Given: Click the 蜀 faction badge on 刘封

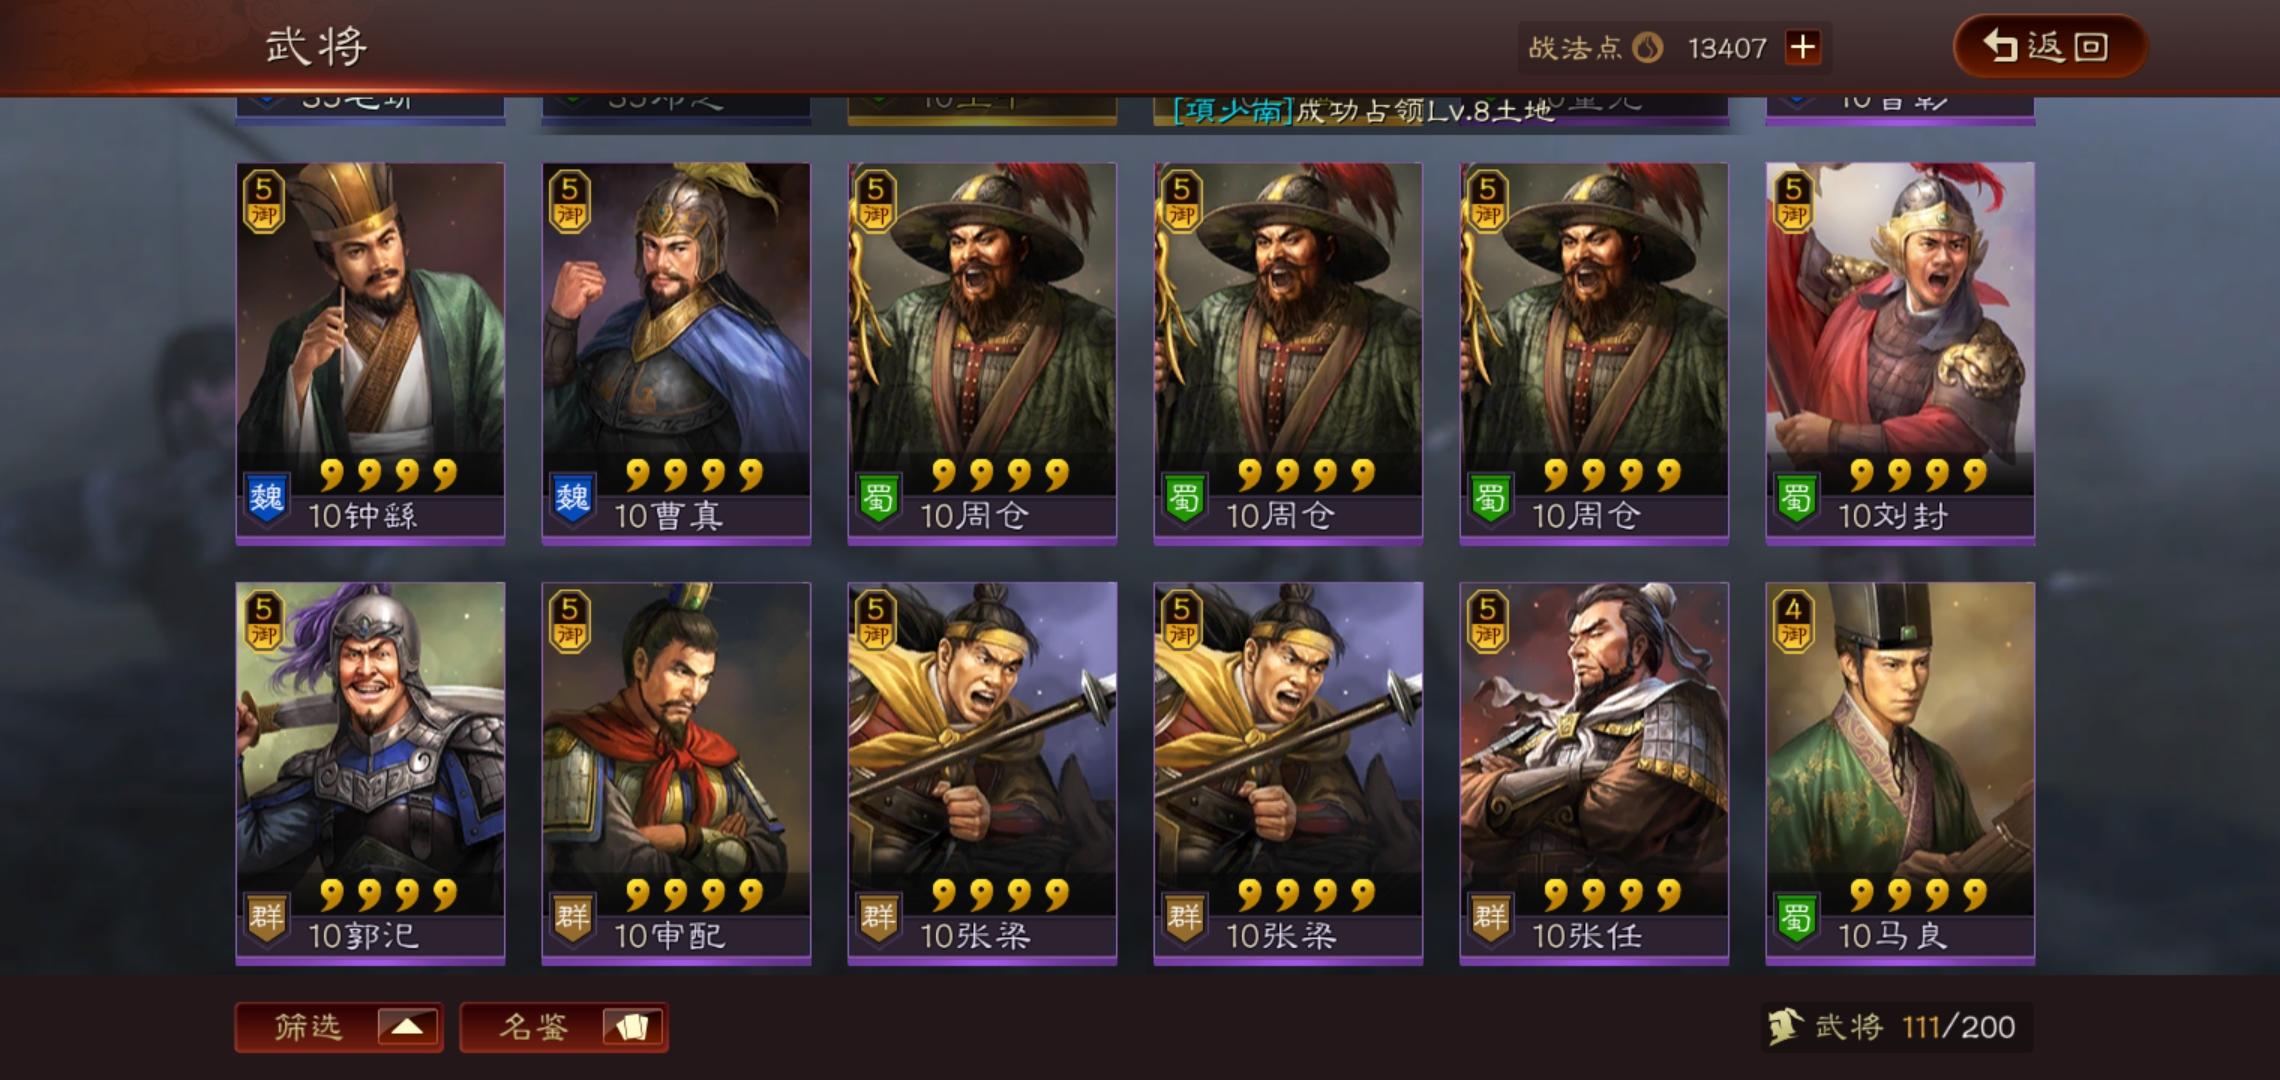Looking at the screenshot, I should pyautogui.click(x=1796, y=497).
